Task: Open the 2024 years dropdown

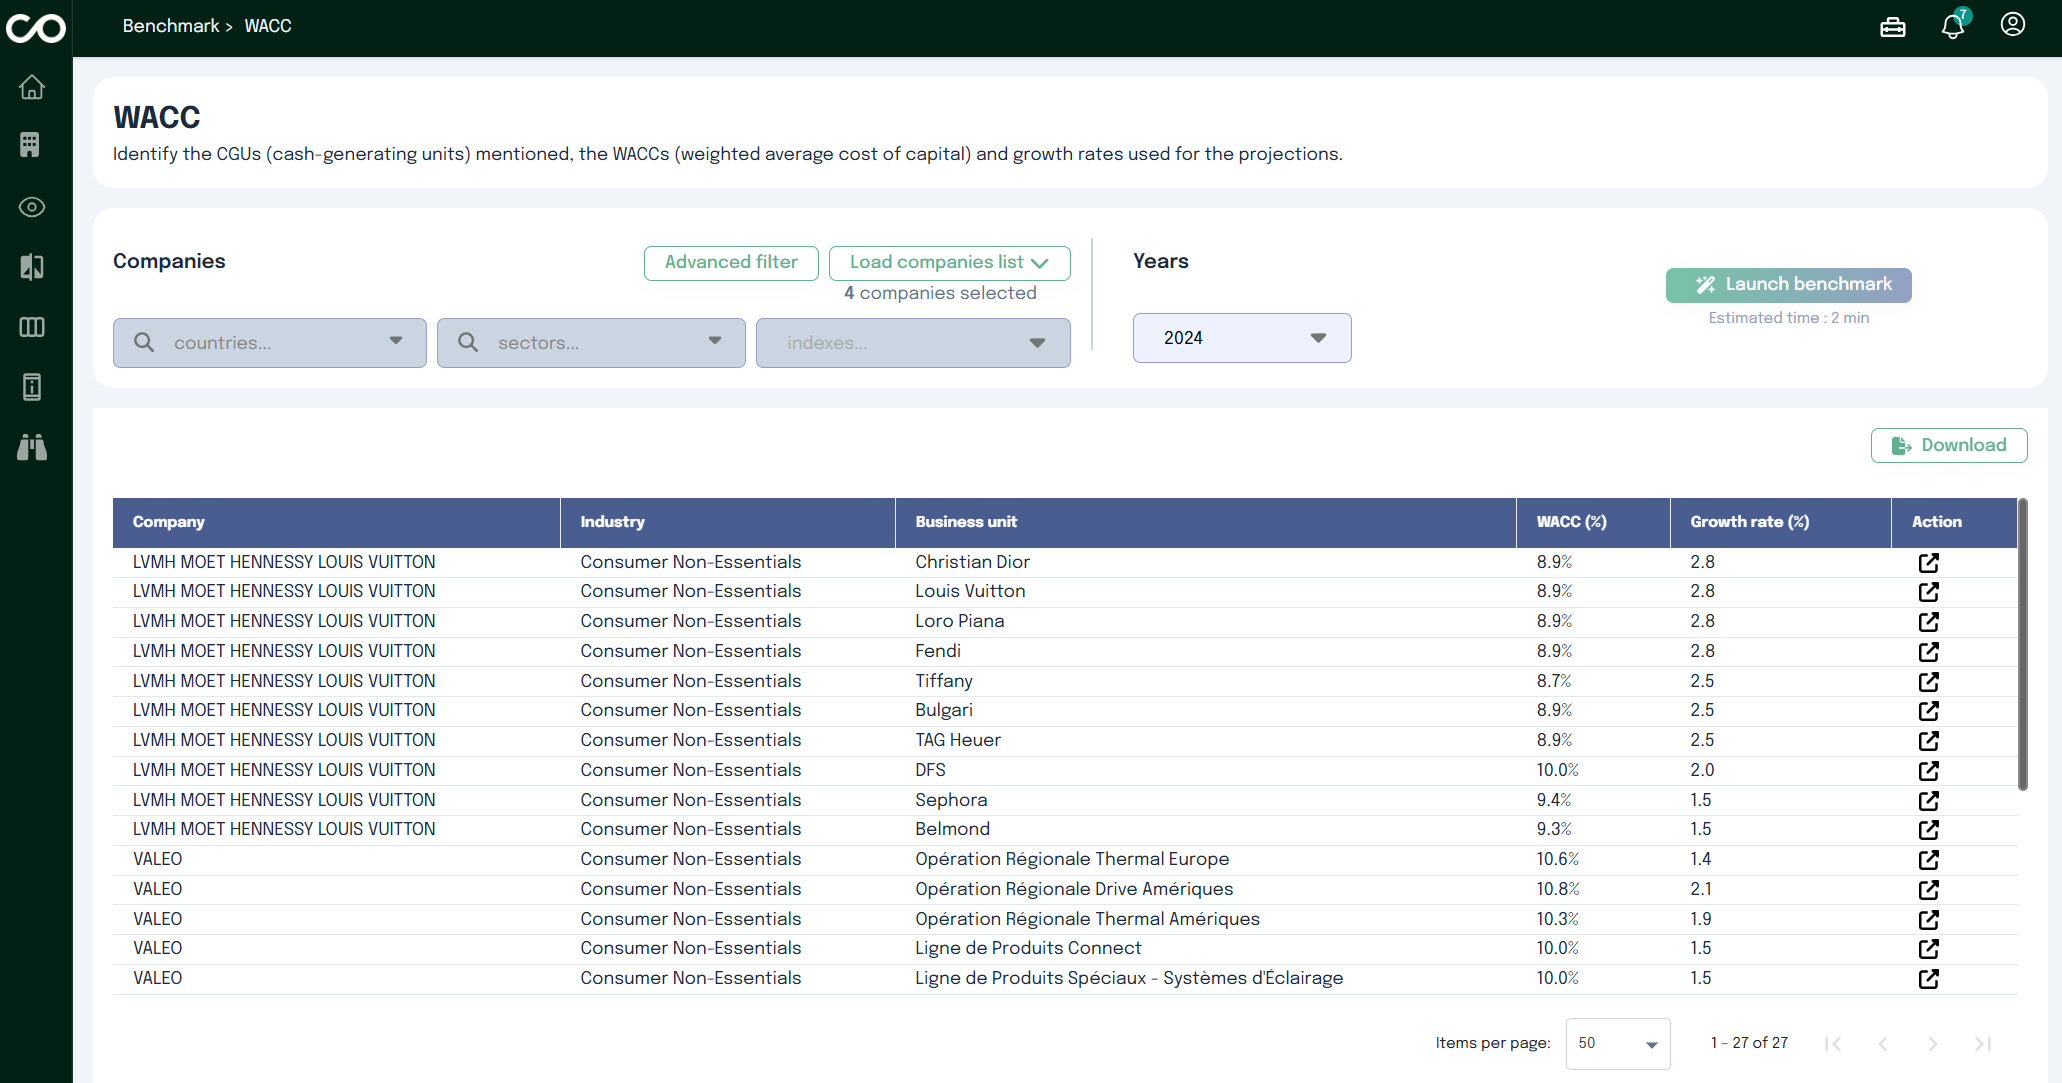Action: coord(1241,338)
